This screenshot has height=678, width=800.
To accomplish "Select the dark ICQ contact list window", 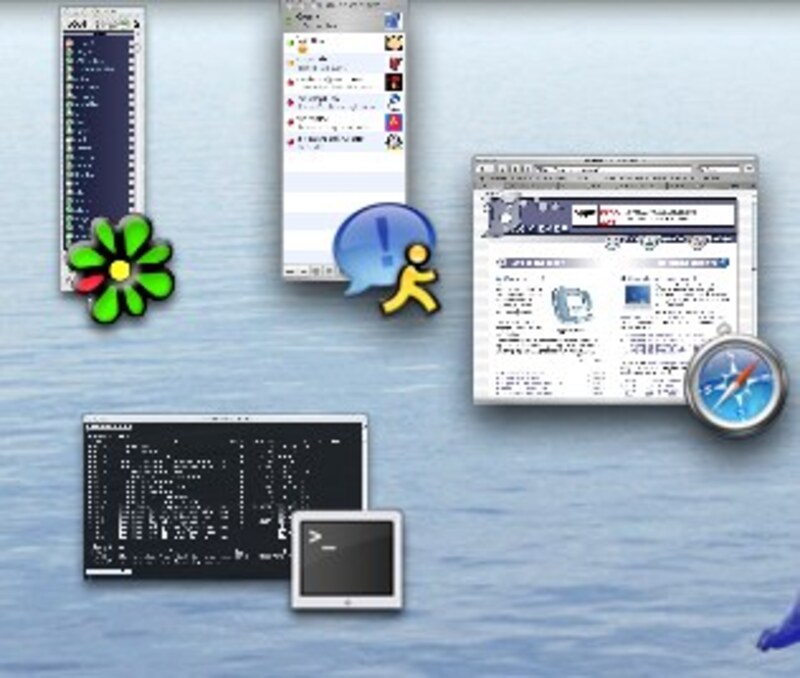I will 102,149.
